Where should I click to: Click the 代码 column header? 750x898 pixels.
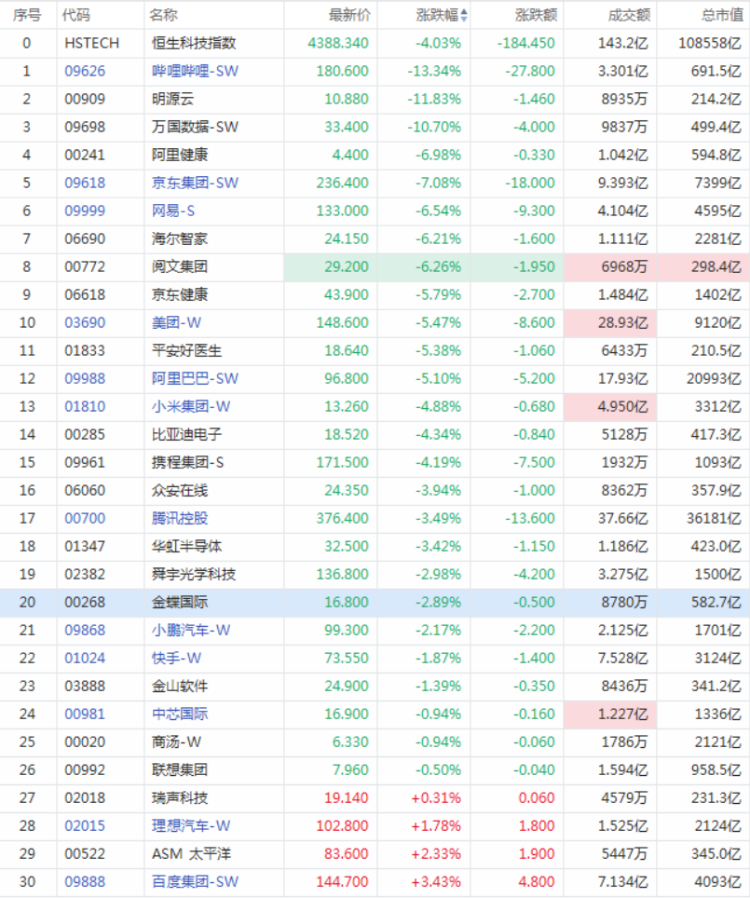pyautogui.click(x=76, y=15)
